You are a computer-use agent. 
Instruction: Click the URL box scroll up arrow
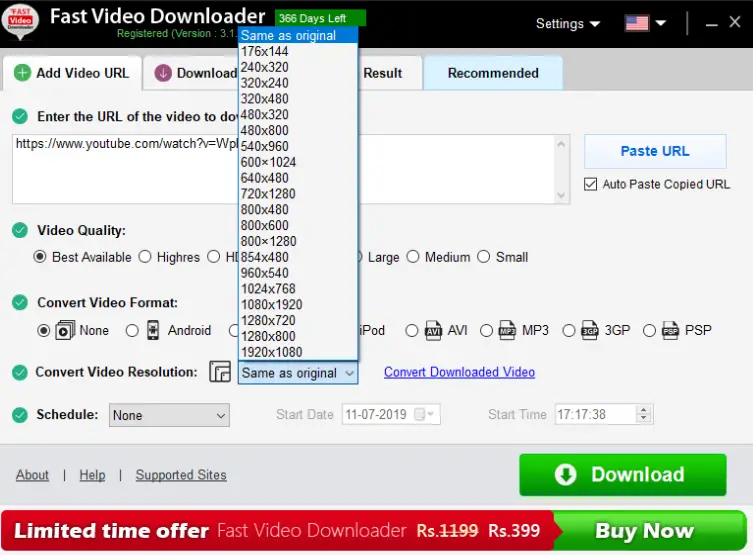coord(561,144)
